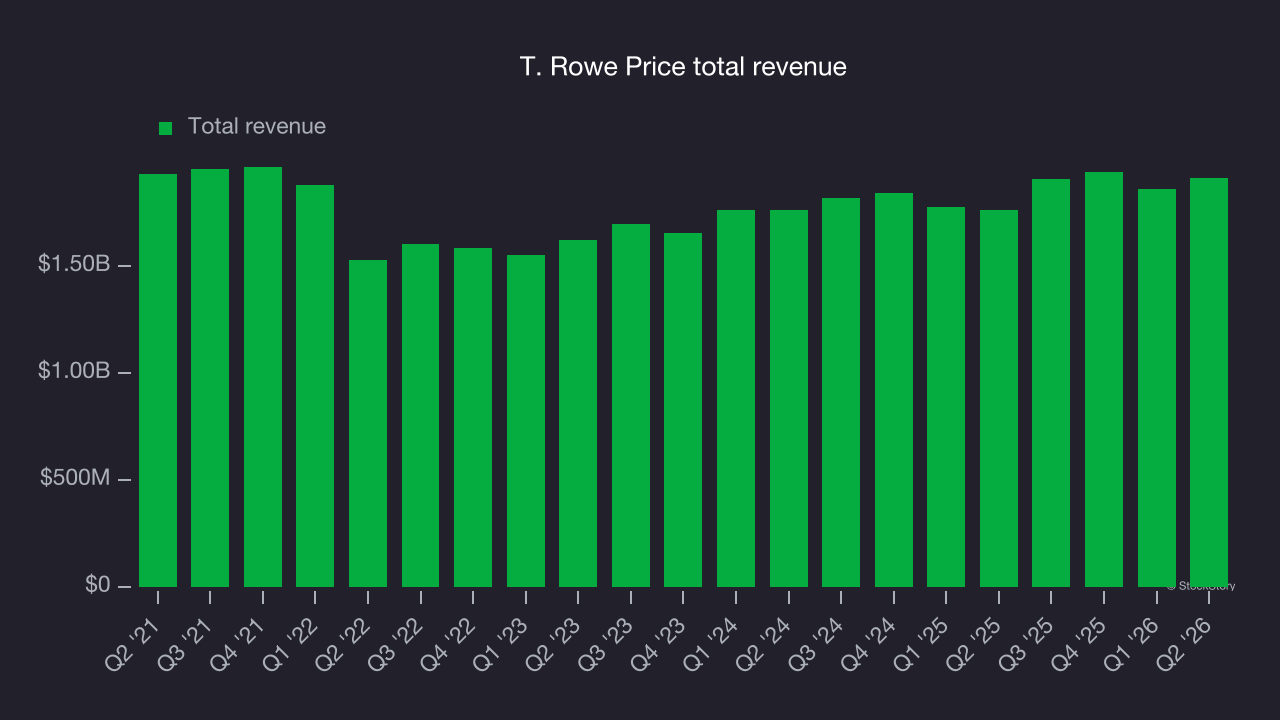Click the green Total revenue legend swatch

pyautogui.click(x=166, y=128)
